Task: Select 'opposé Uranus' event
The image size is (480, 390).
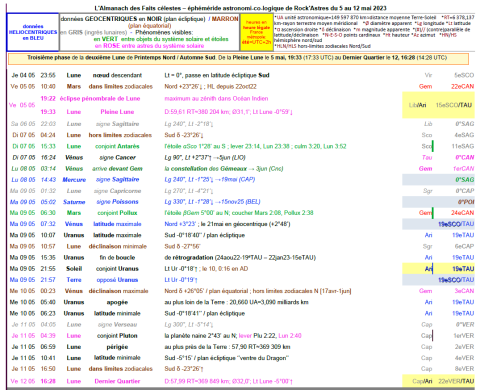Action: tap(117, 280)
